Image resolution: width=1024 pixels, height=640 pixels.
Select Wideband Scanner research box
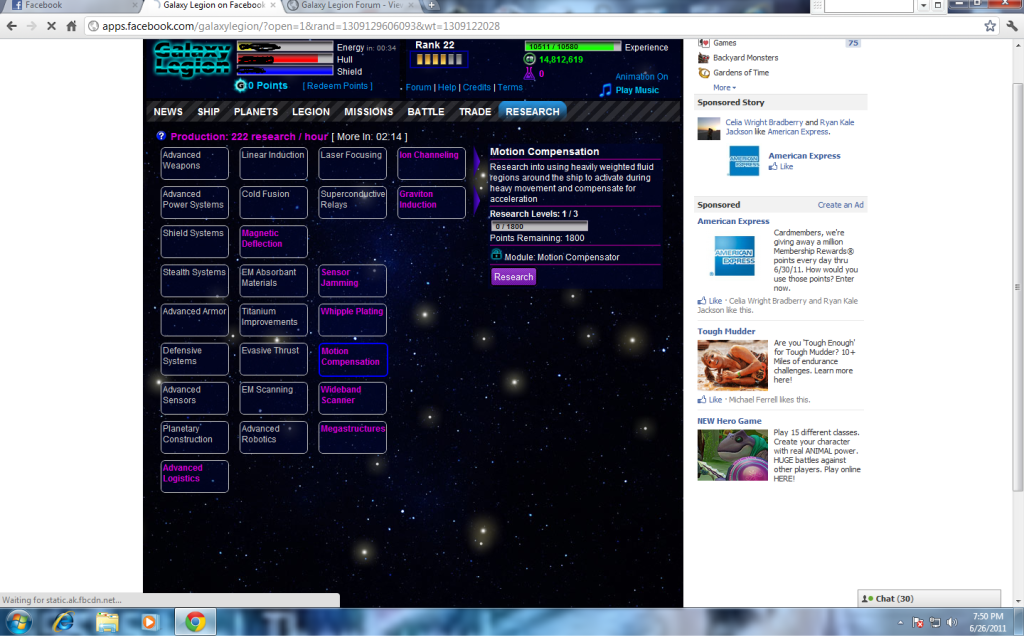click(x=352, y=398)
